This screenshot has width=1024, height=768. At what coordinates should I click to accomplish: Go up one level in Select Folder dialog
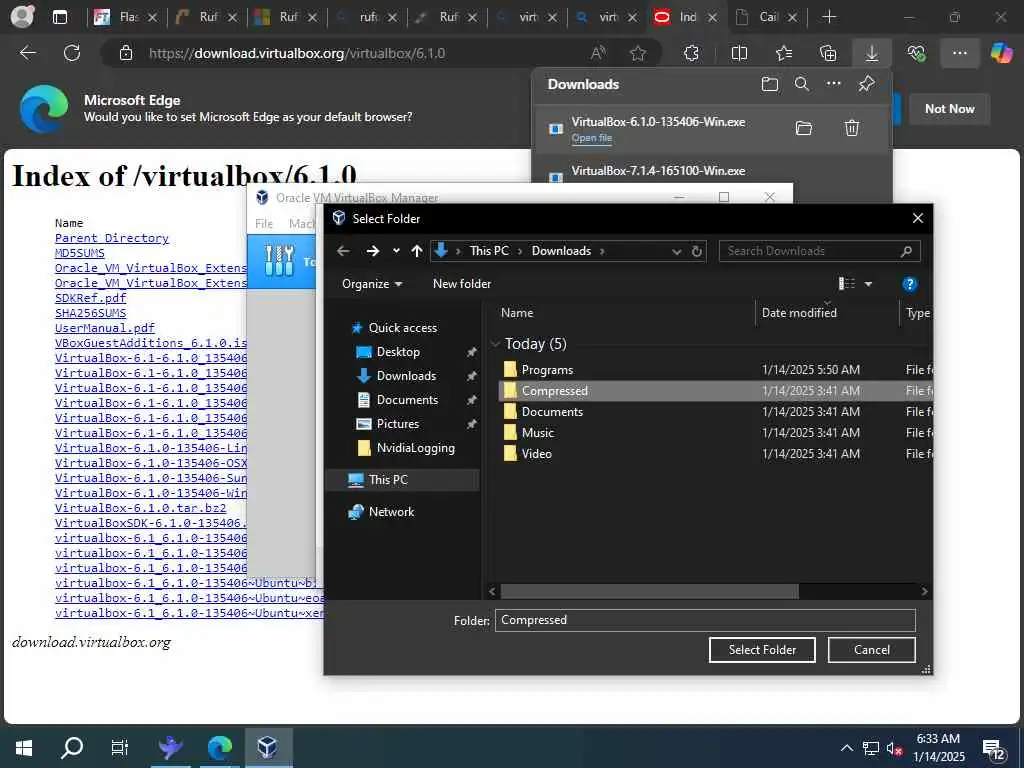417,251
